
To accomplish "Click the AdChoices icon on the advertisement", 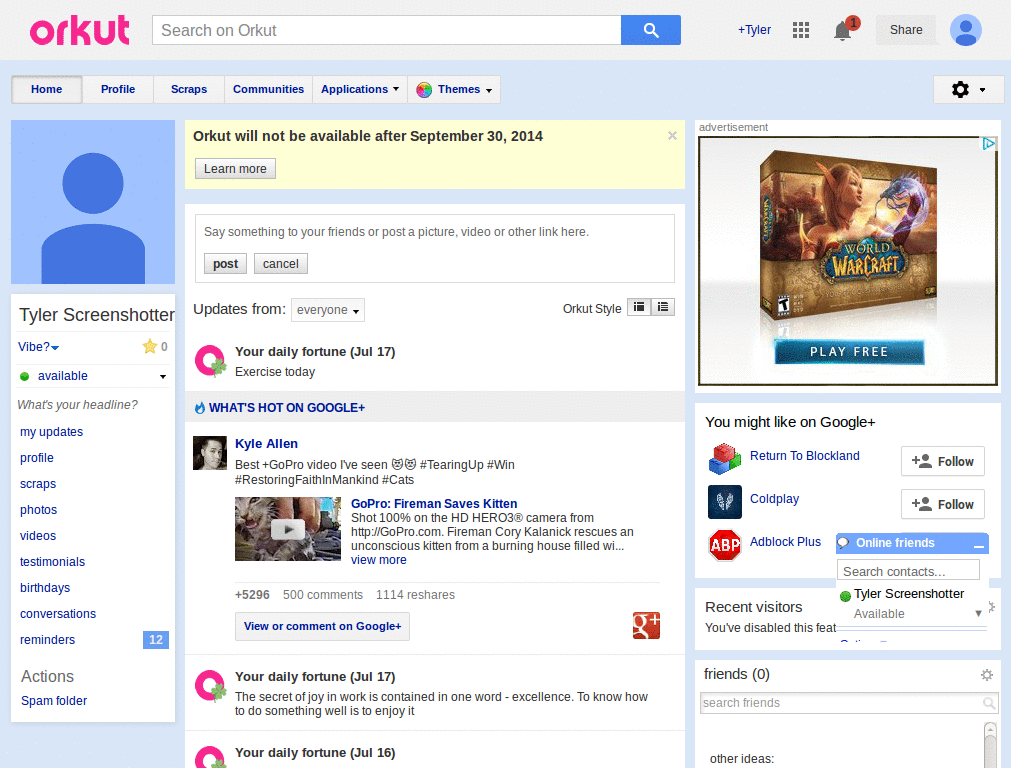I will pyautogui.click(x=989, y=143).
